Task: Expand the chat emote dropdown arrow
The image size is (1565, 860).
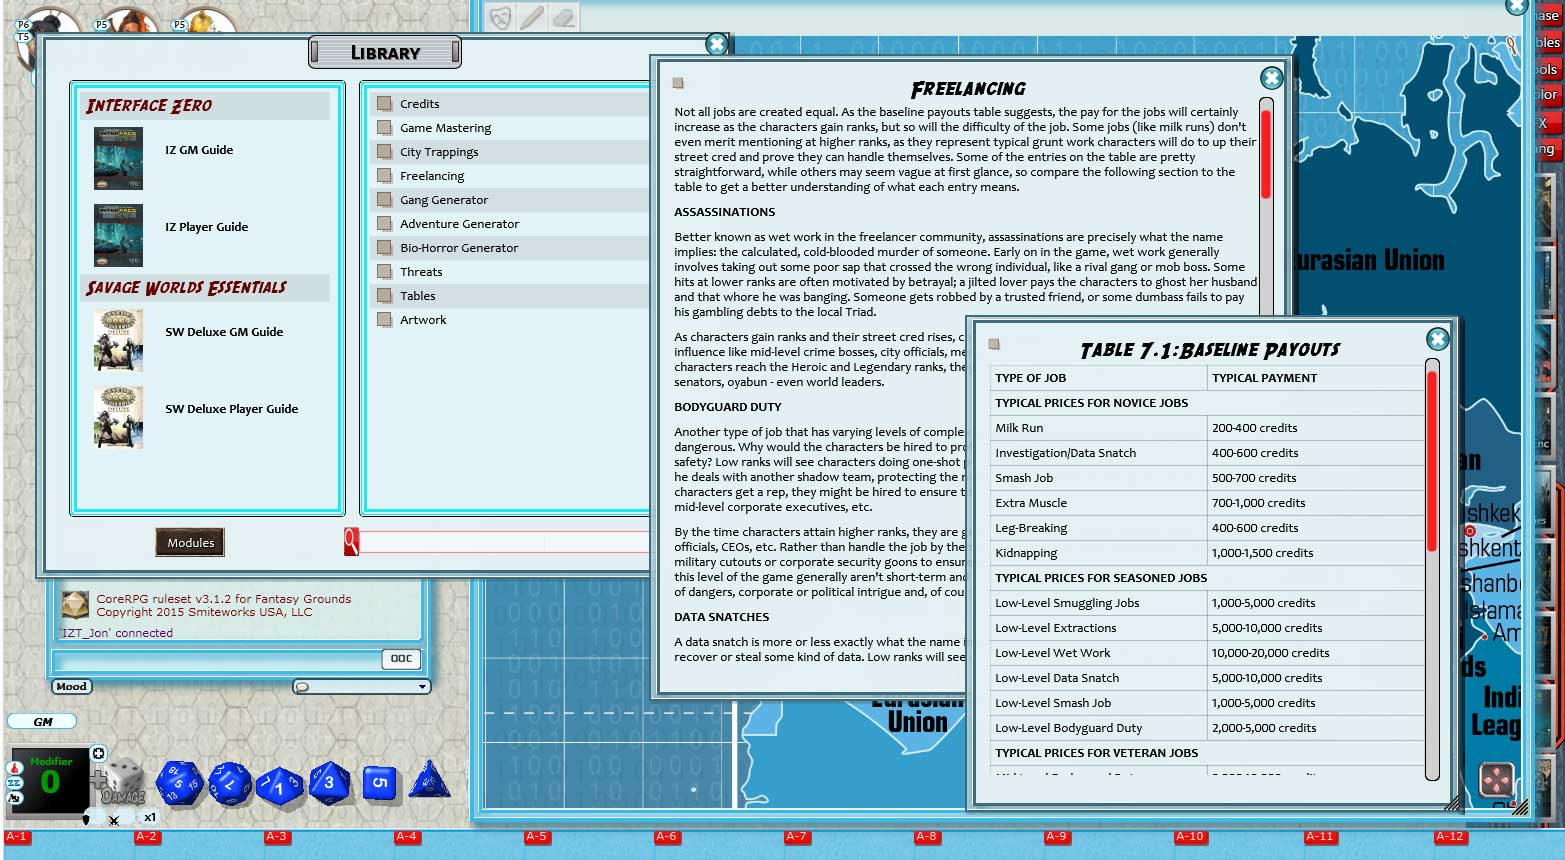Action: pyautogui.click(x=422, y=687)
